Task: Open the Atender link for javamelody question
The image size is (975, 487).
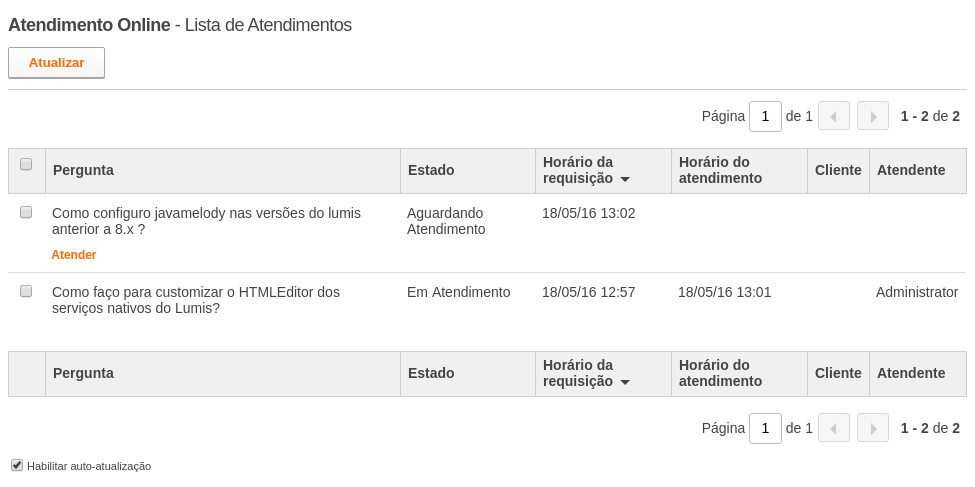Action: click(73, 255)
